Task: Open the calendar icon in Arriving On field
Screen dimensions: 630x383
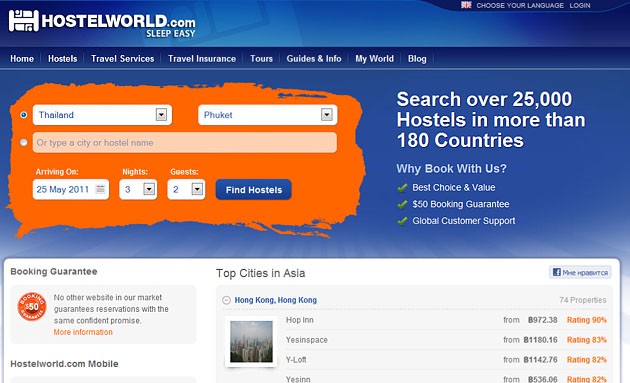Action: tap(100, 189)
